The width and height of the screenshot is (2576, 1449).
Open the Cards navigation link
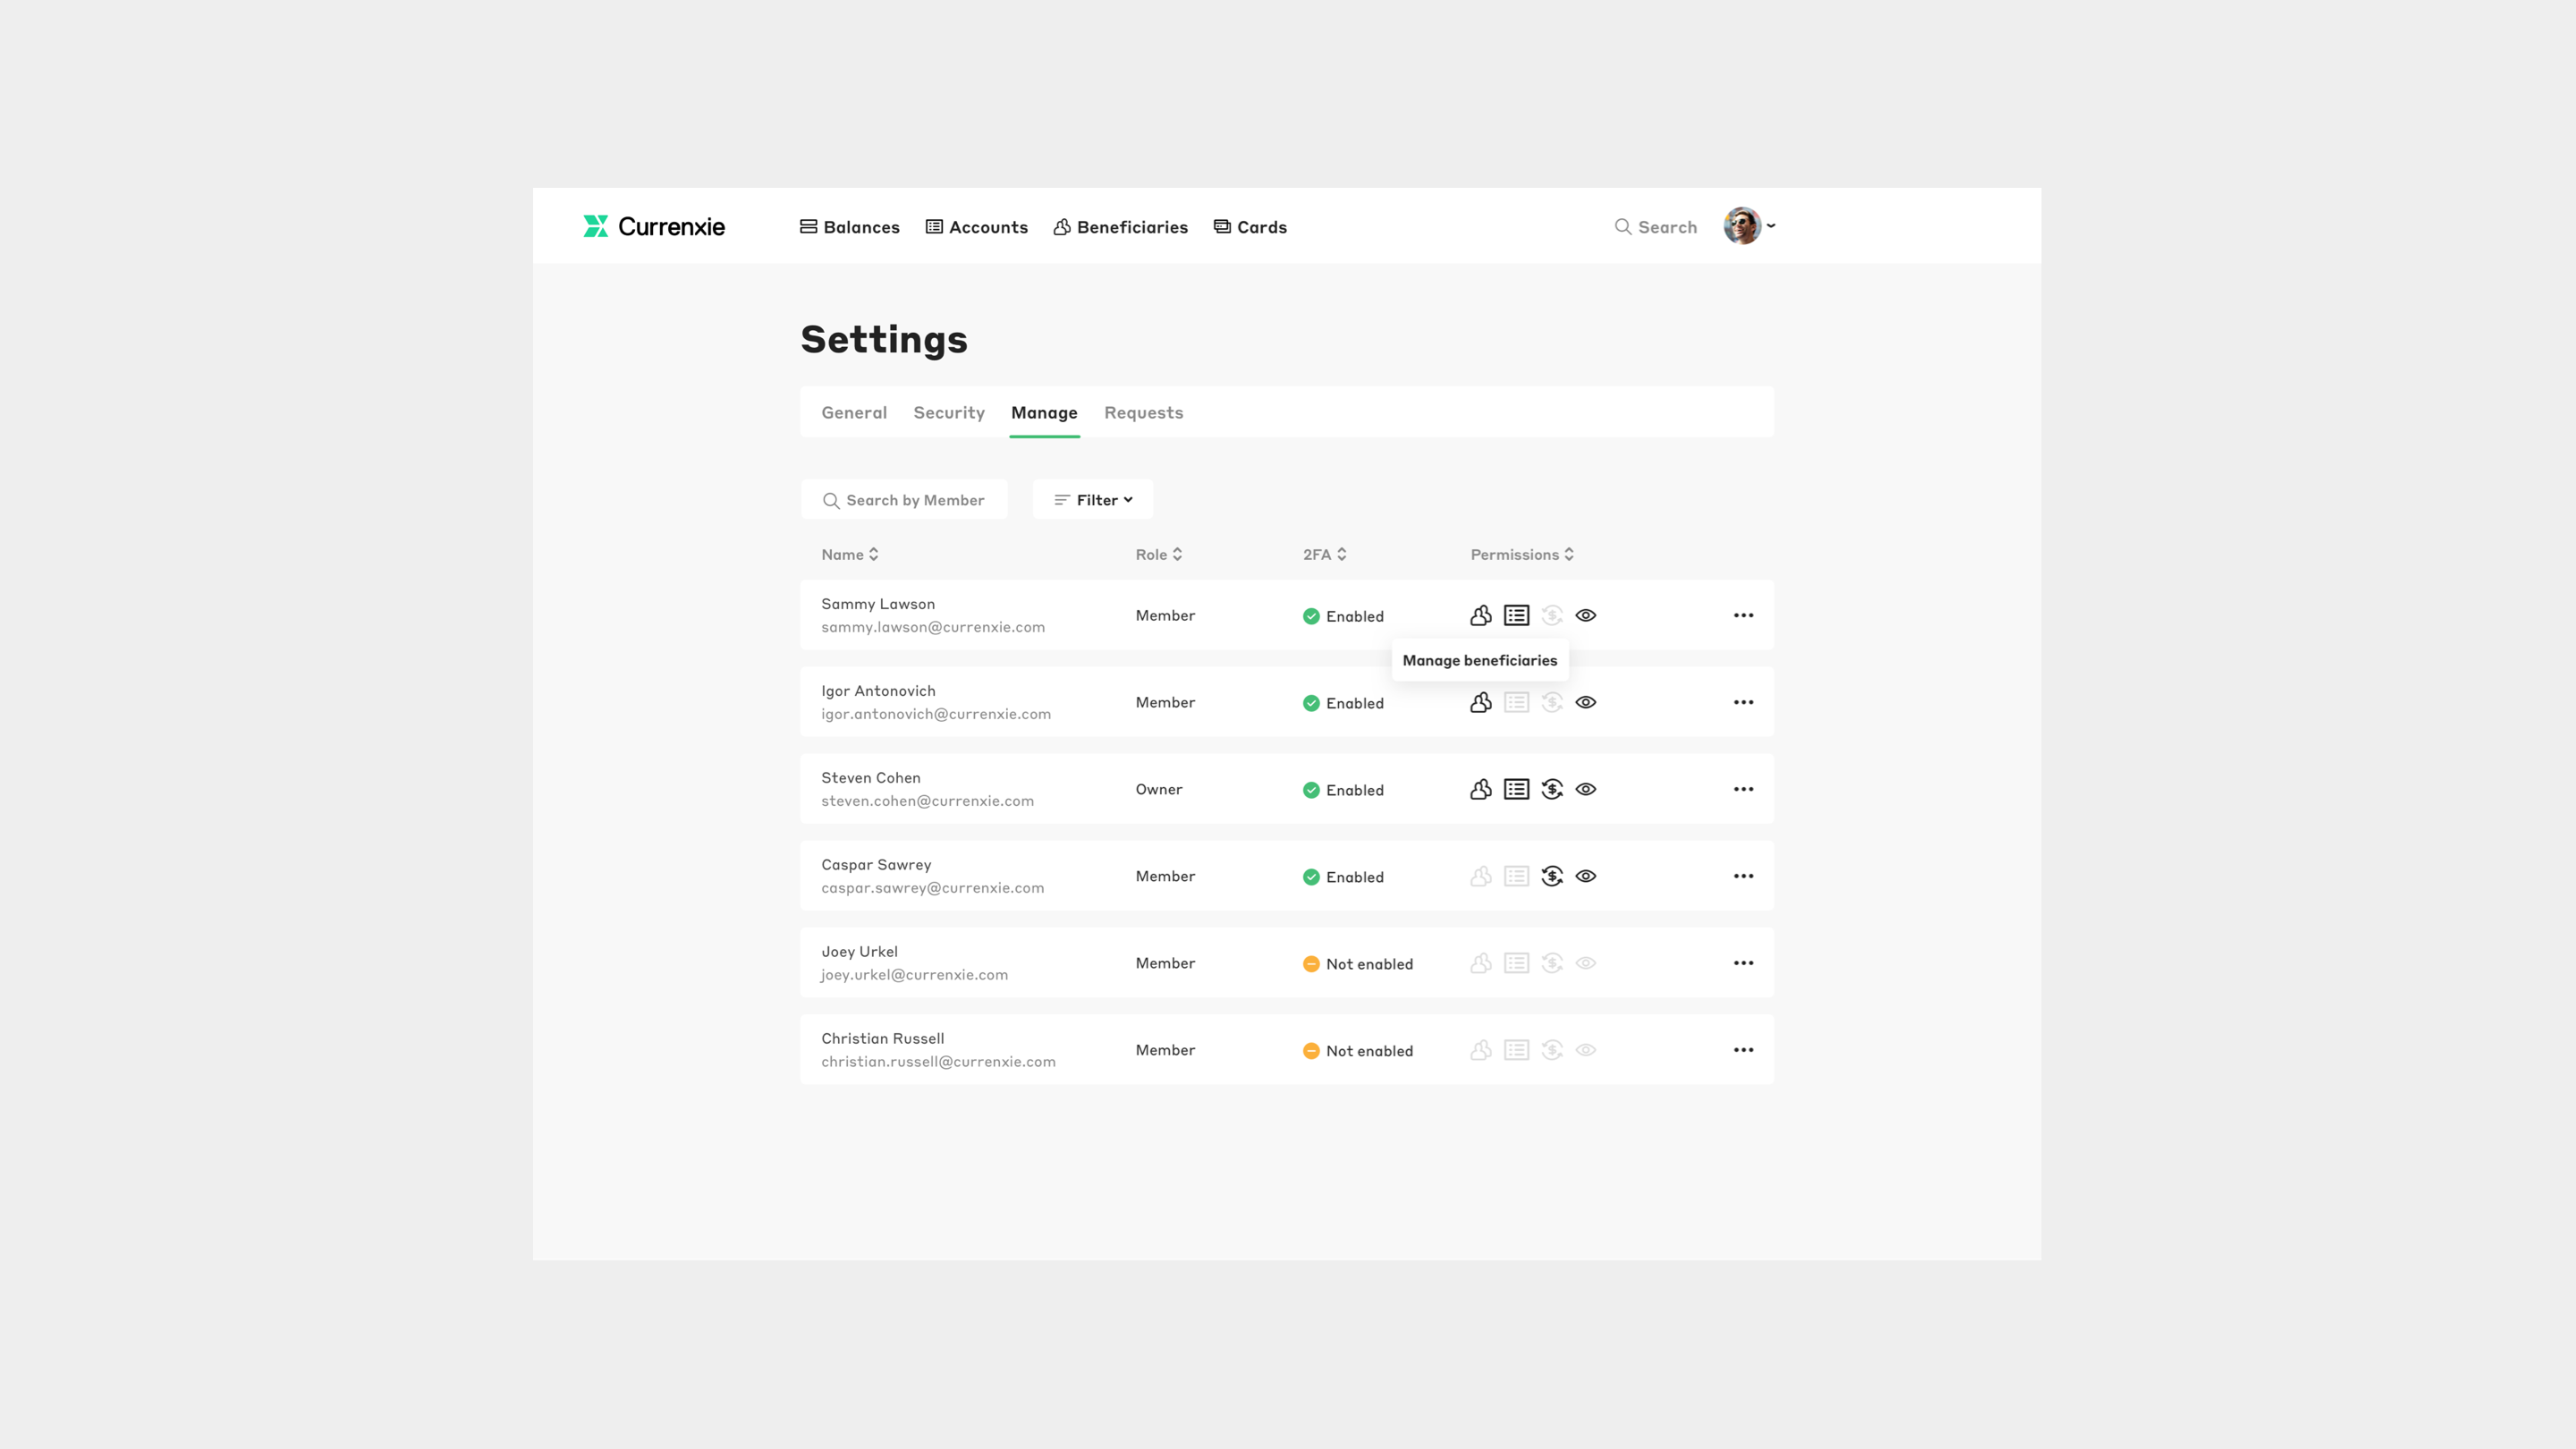[x=1250, y=227]
